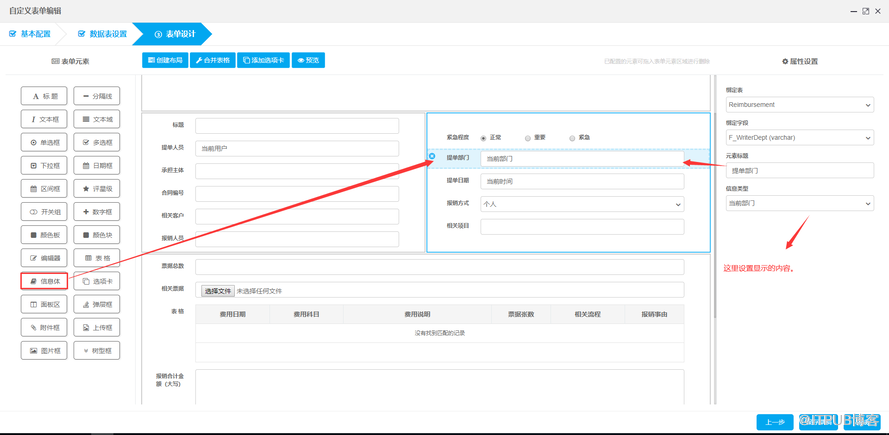Choose the 紧急 urgency radio option

click(x=572, y=138)
